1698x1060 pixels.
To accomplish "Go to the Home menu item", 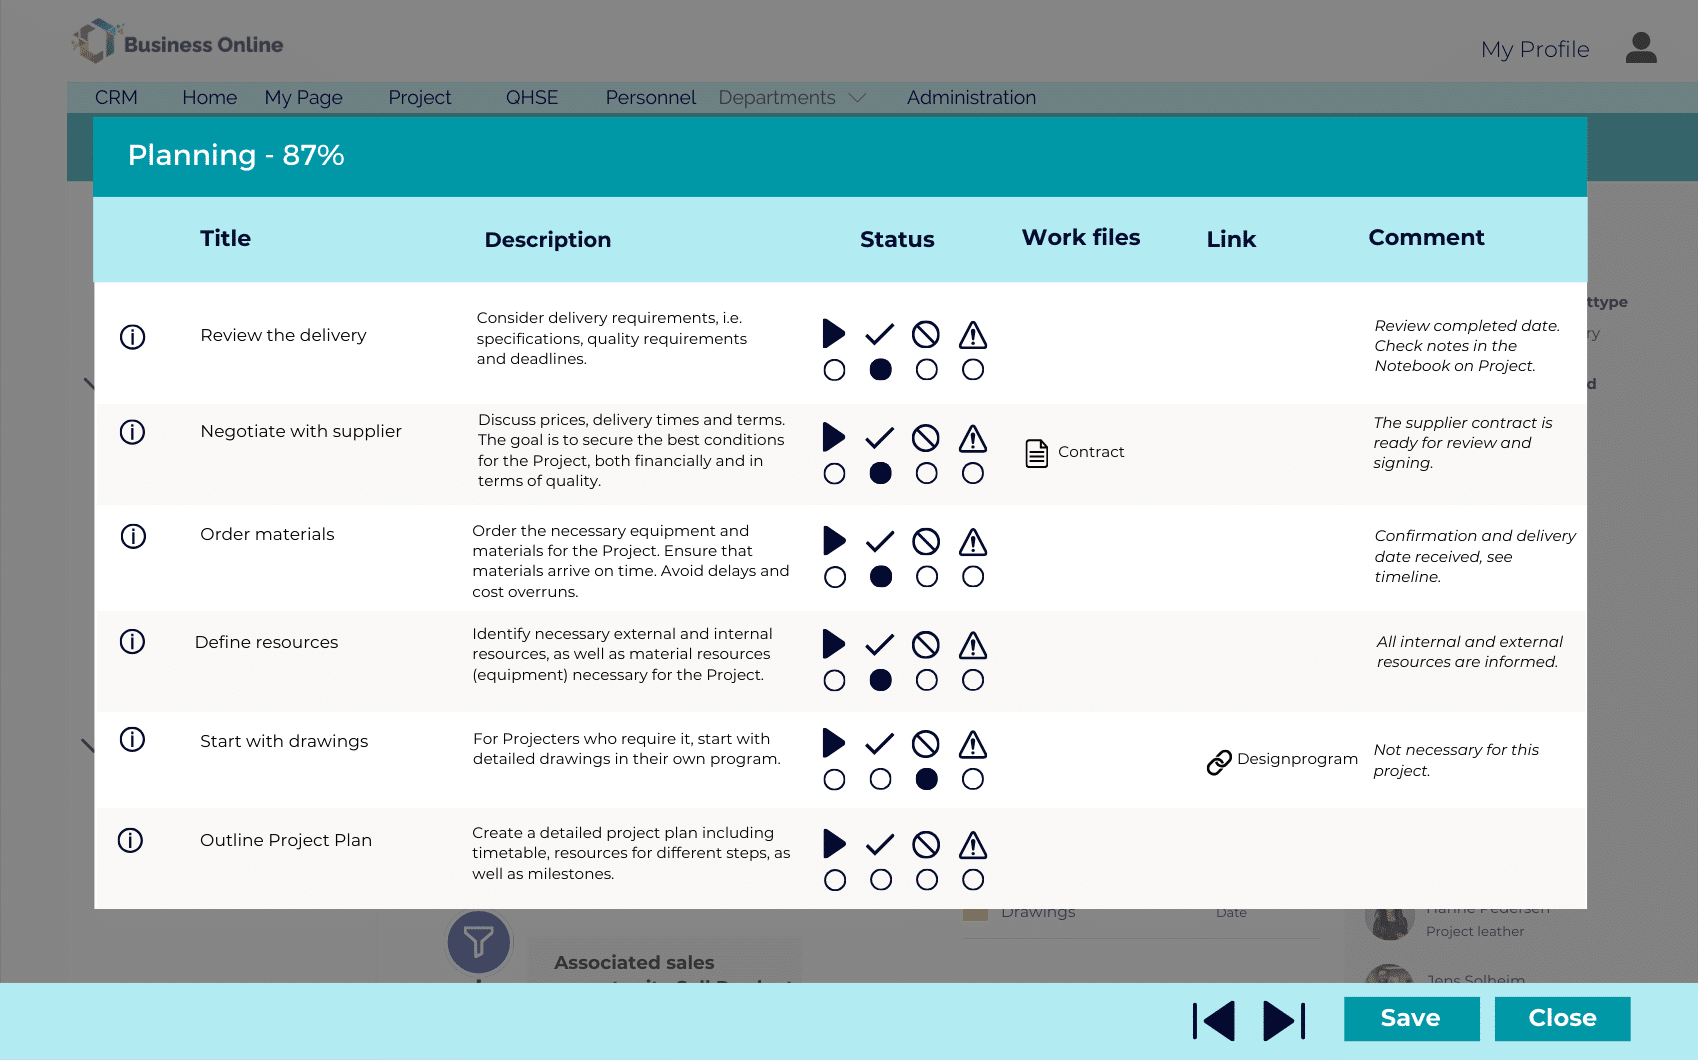I will click(210, 98).
